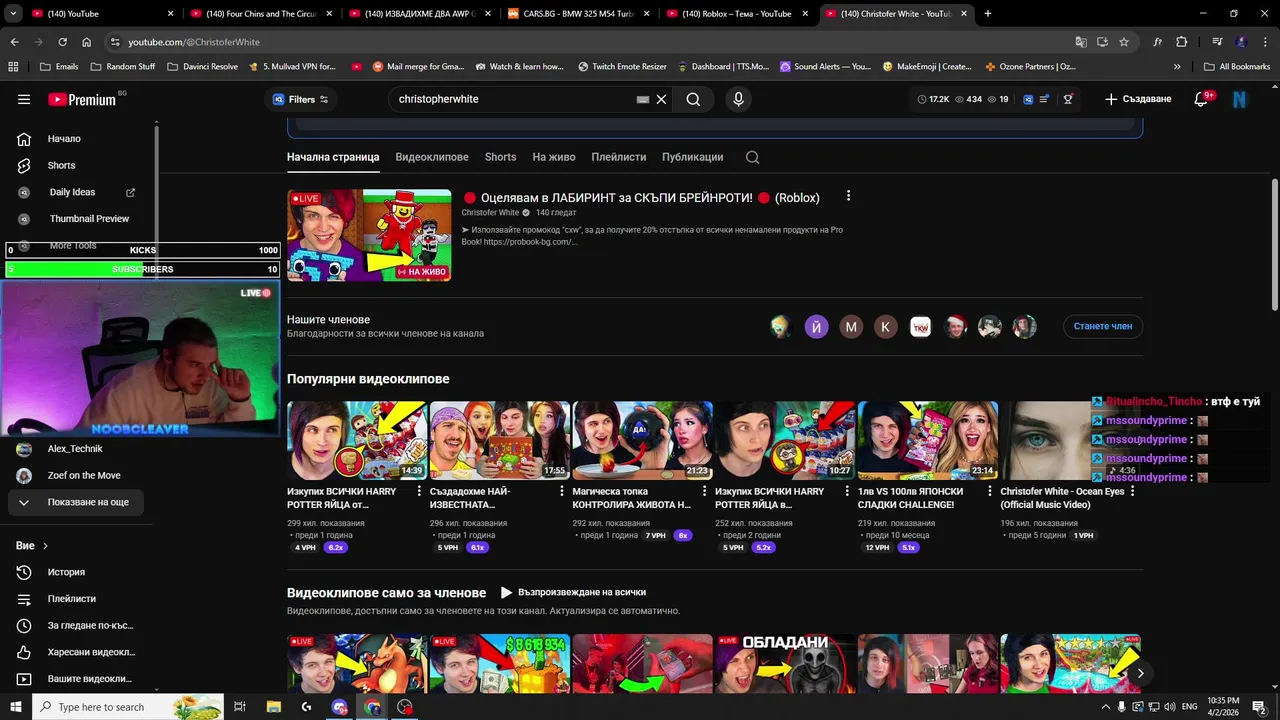Viewport: 1280px width, 720px height.
Task: Click the Създаване create button
Action: [x=1138, y=99]
